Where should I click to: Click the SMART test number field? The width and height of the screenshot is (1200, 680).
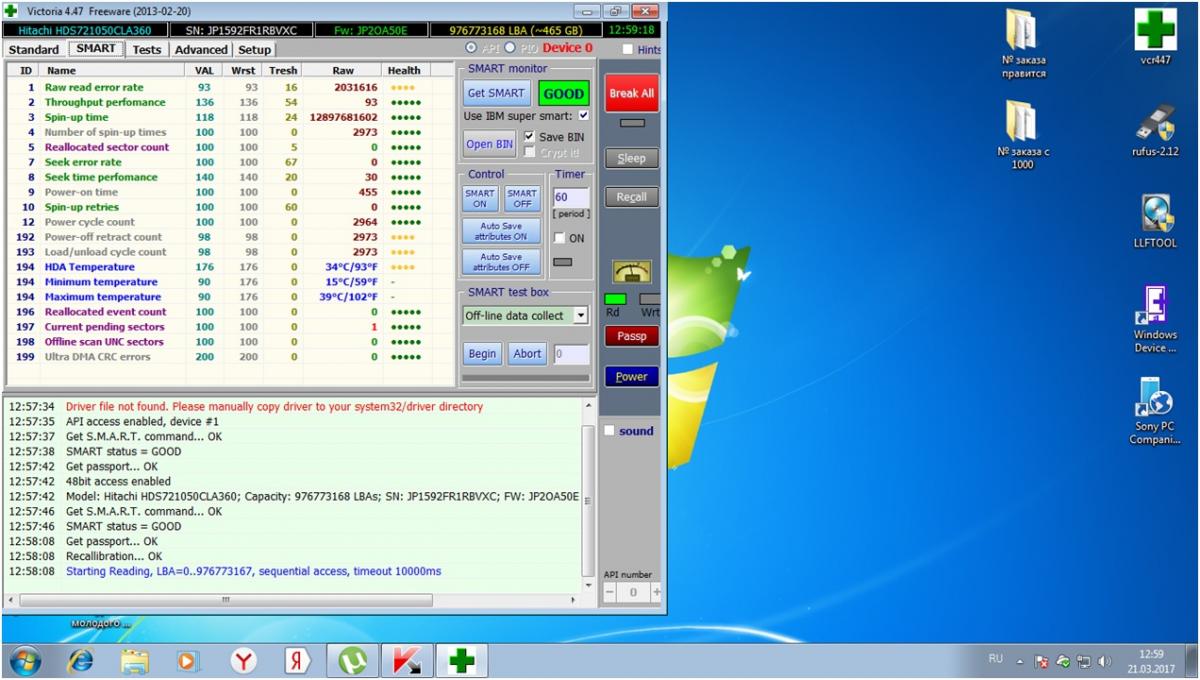click(x=571, y=354)
